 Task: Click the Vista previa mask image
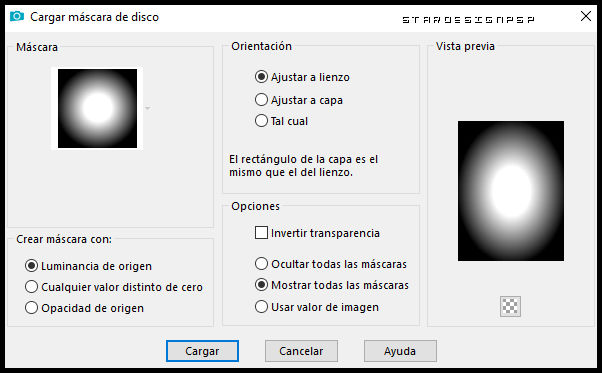coord(511,191)
